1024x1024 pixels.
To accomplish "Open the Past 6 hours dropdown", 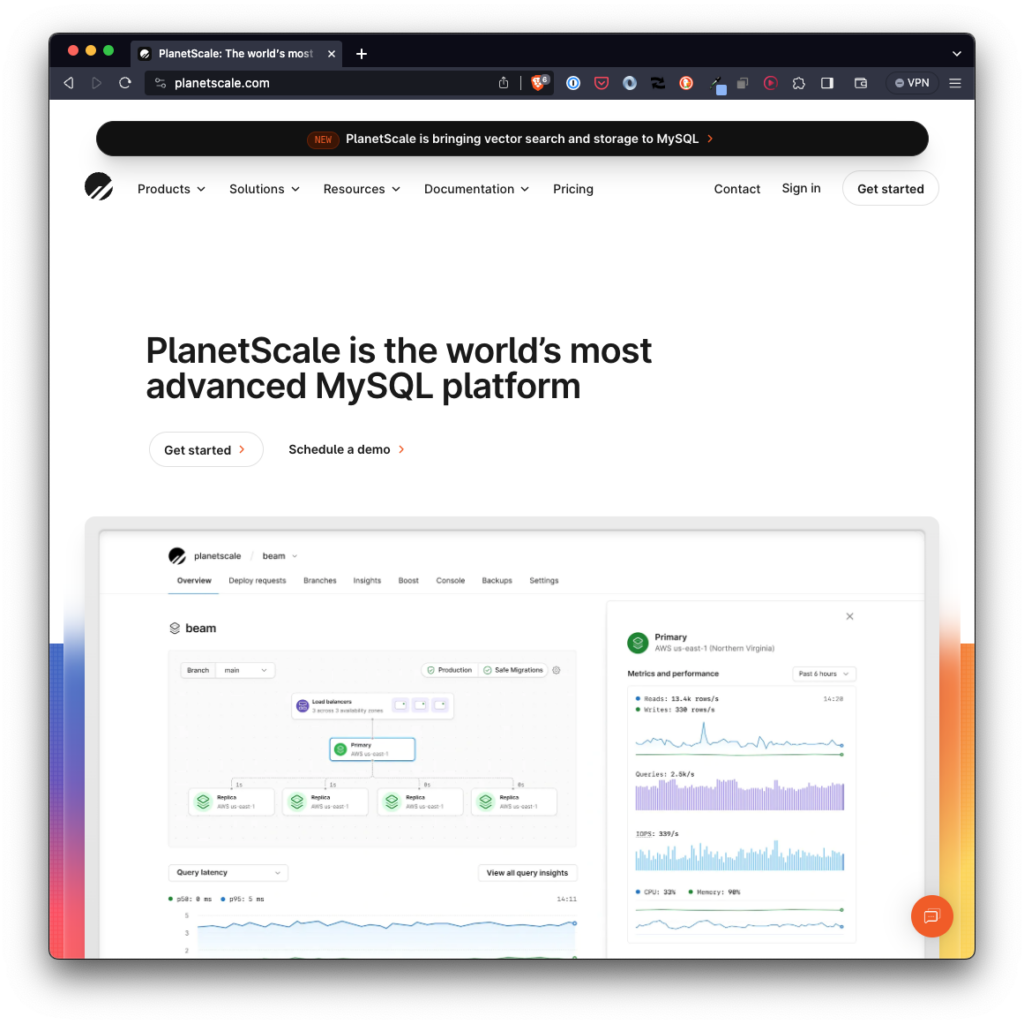I will coord(824,673).
